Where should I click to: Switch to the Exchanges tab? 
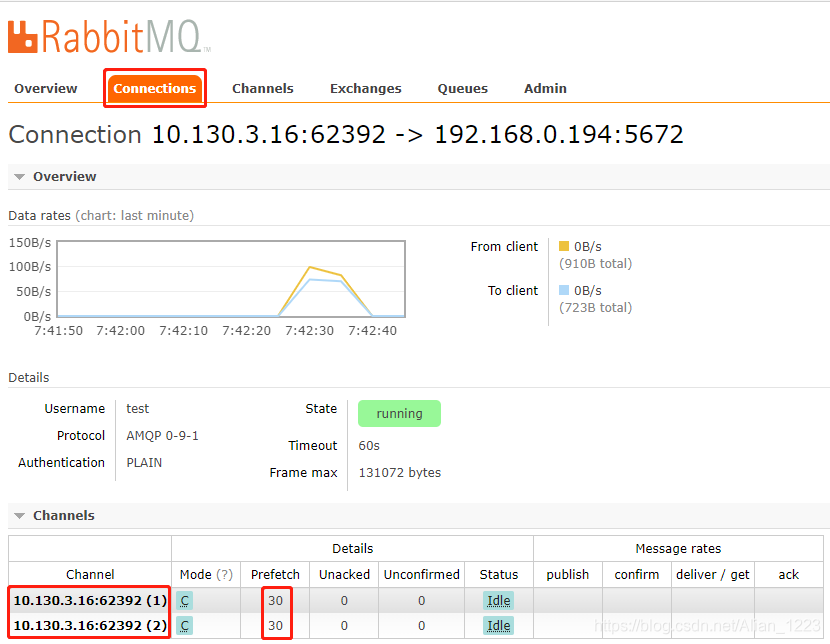point(365,88)
